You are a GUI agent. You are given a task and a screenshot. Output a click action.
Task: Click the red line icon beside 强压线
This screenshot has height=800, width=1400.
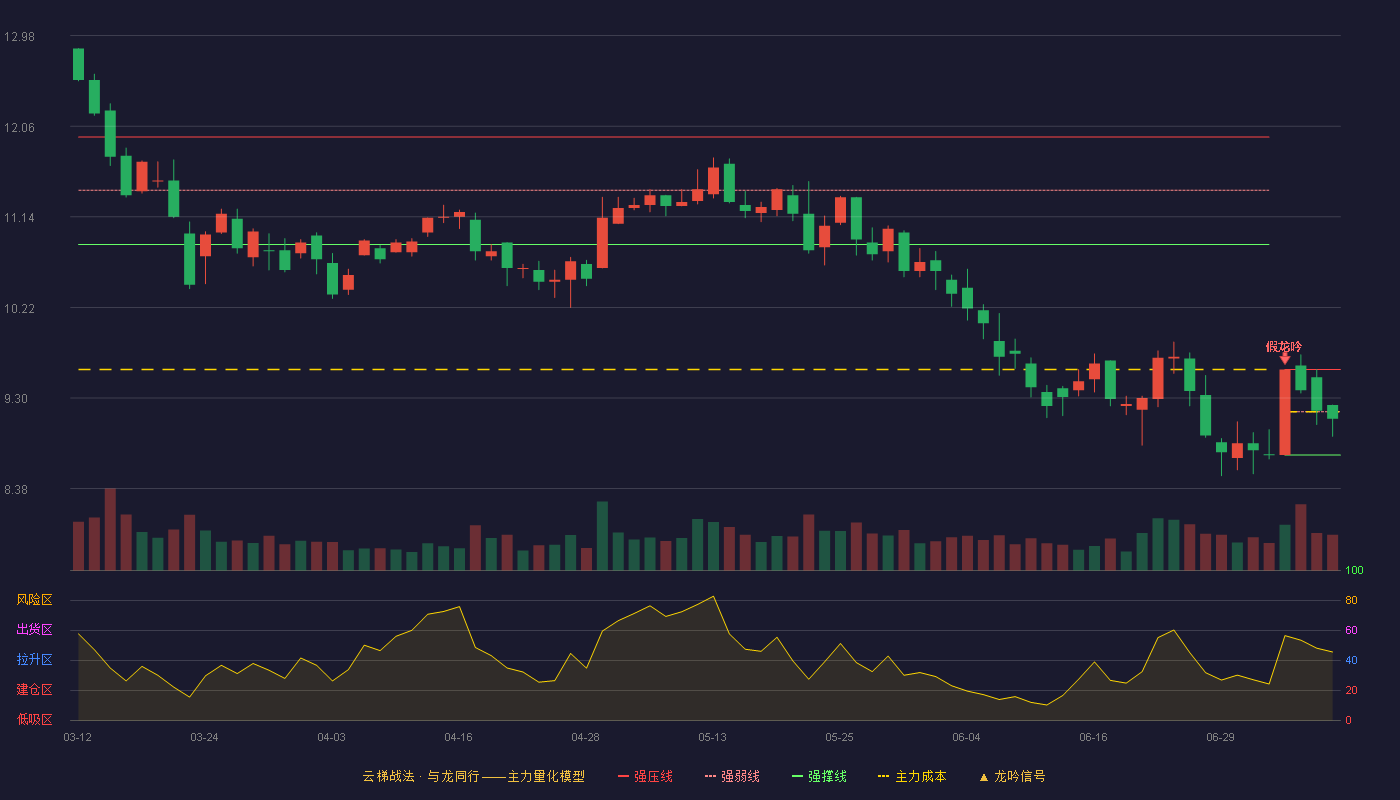point(623,776)
